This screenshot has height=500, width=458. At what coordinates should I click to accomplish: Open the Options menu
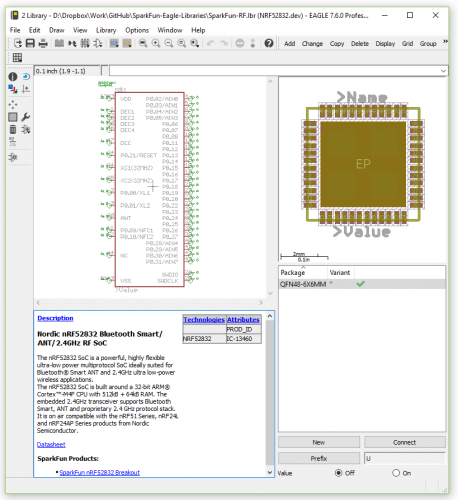[137, 30]
